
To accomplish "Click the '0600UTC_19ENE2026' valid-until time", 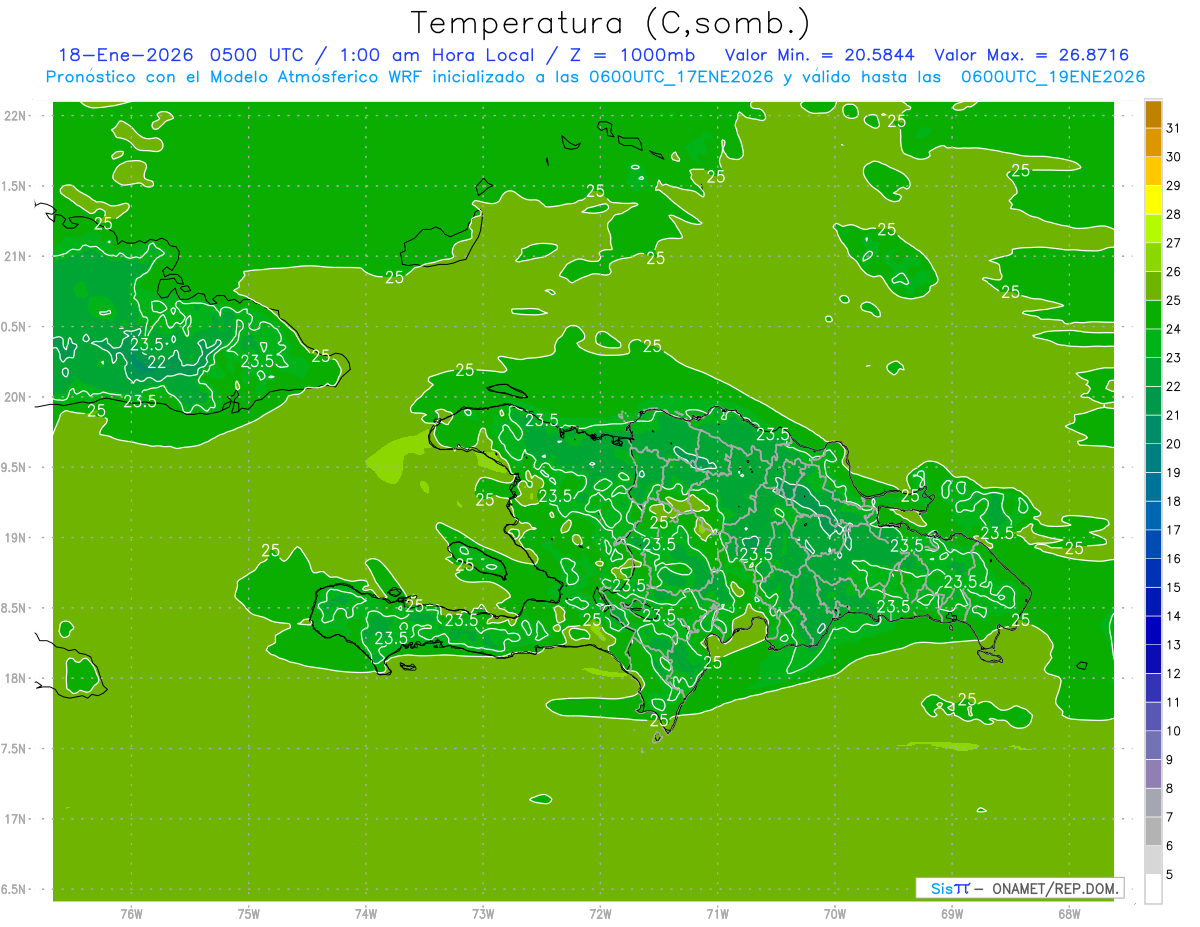I will [x=1052, y=77].
